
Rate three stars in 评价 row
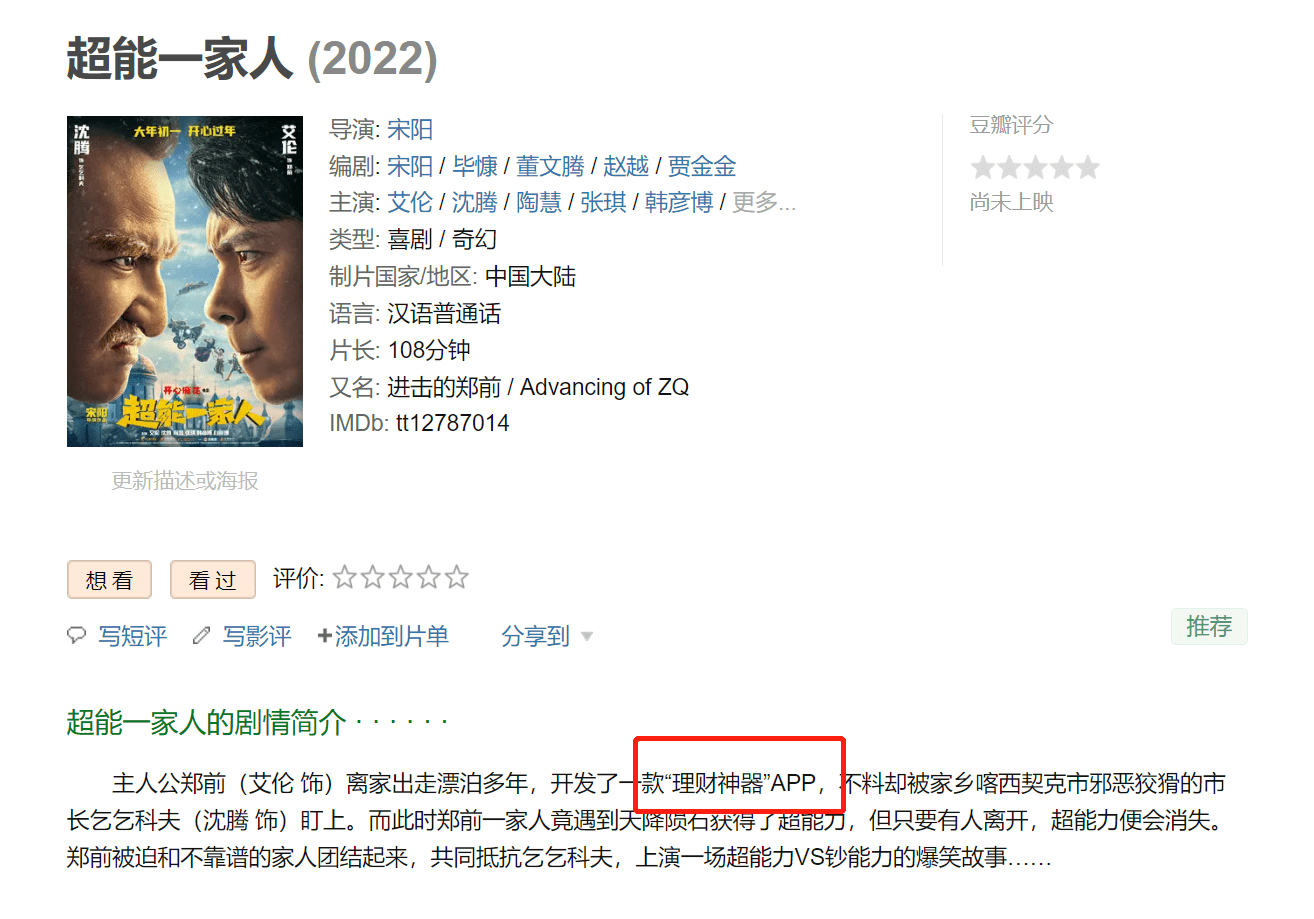tap(400, 577)
